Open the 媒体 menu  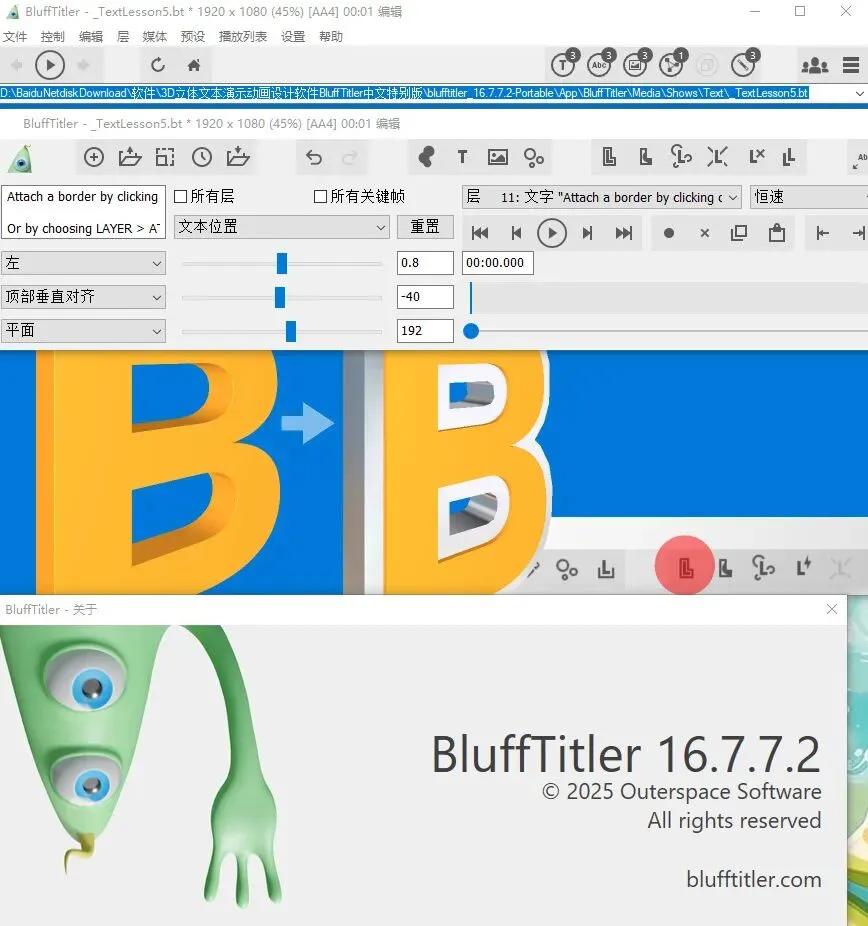point(155,37)
